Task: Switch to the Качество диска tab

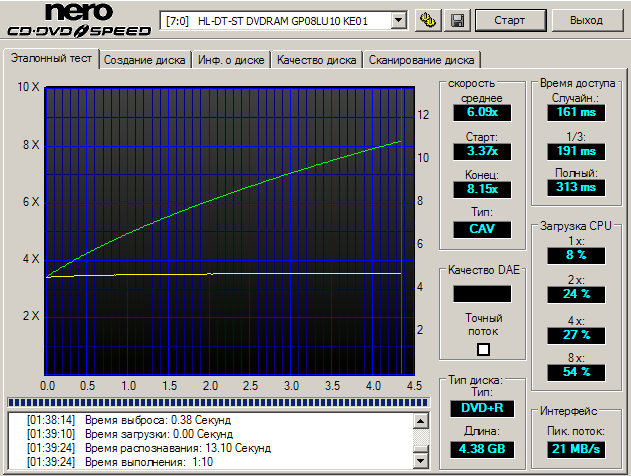Action: tap(317, 60)
